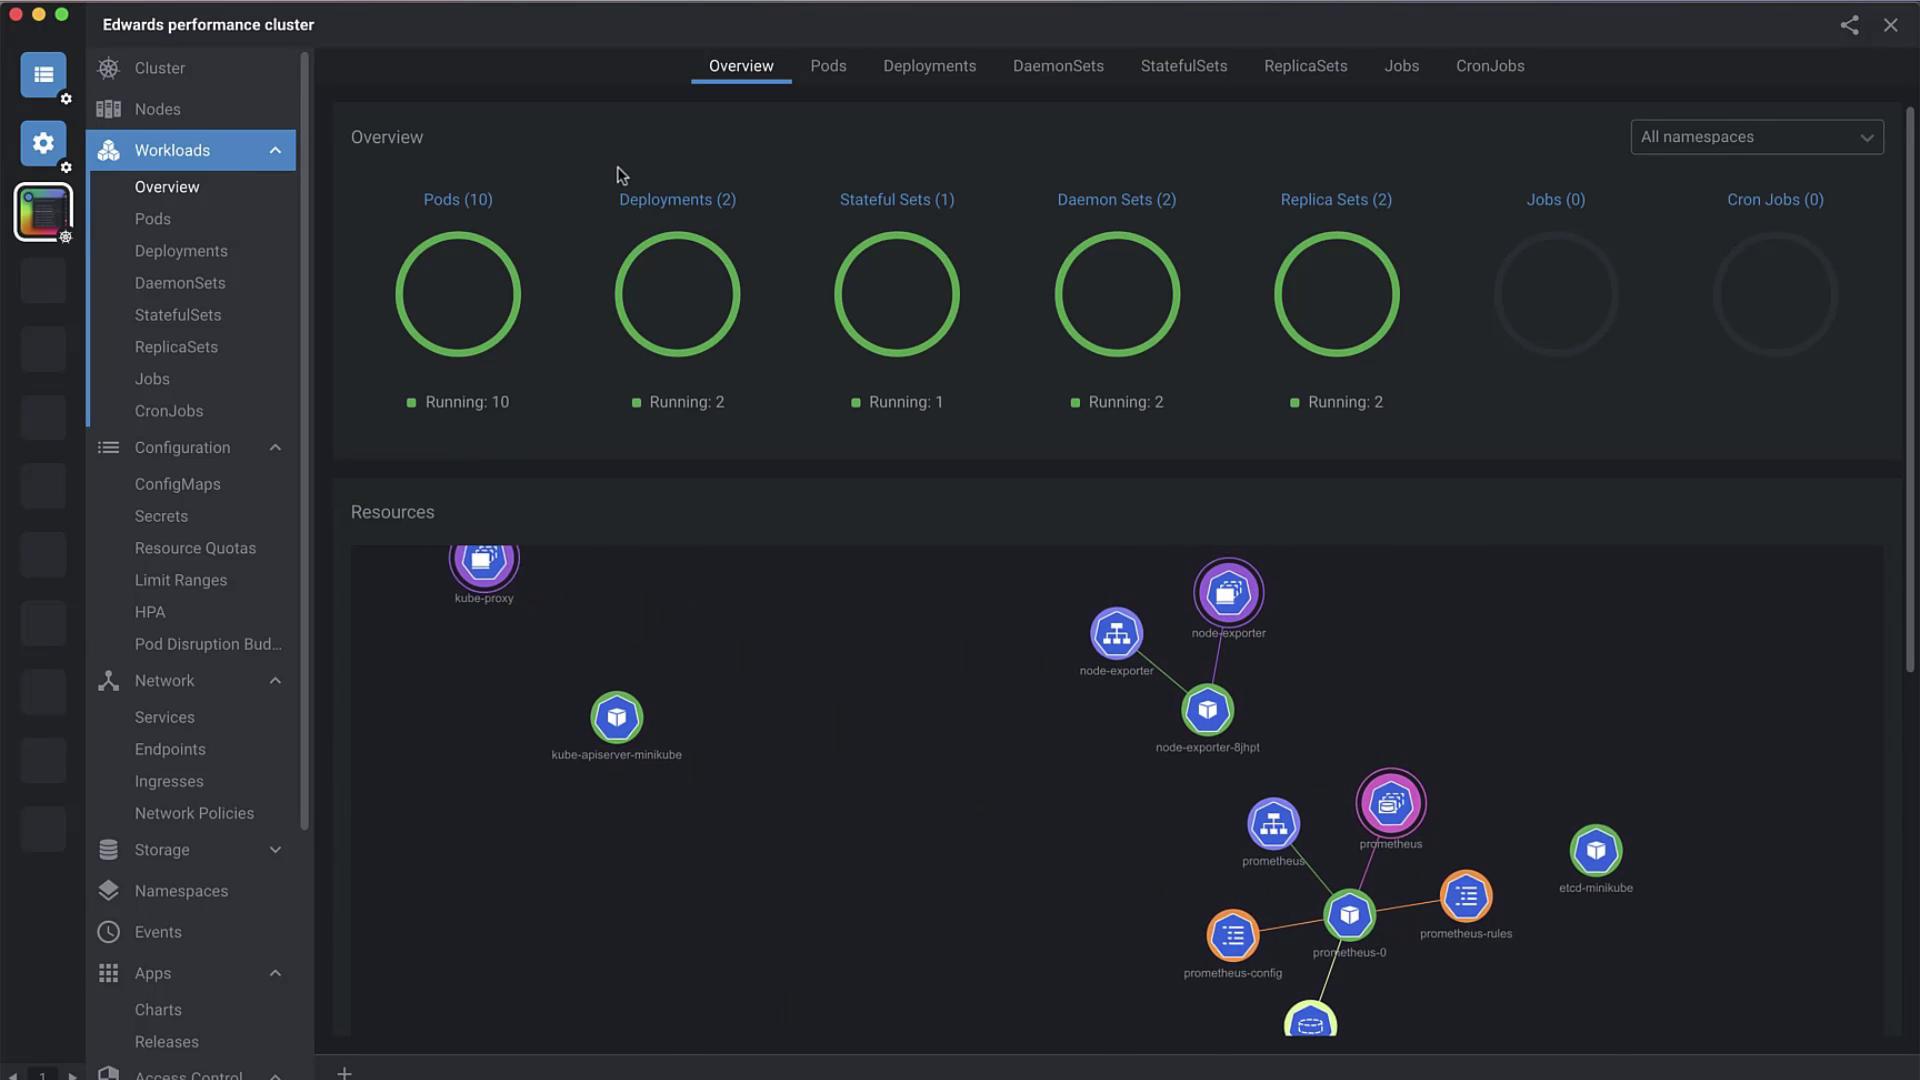Click the prometheus-rules configmap node icon
The height and width of the screenshot is (1080, 1920).
click(x=1465, y=896)
